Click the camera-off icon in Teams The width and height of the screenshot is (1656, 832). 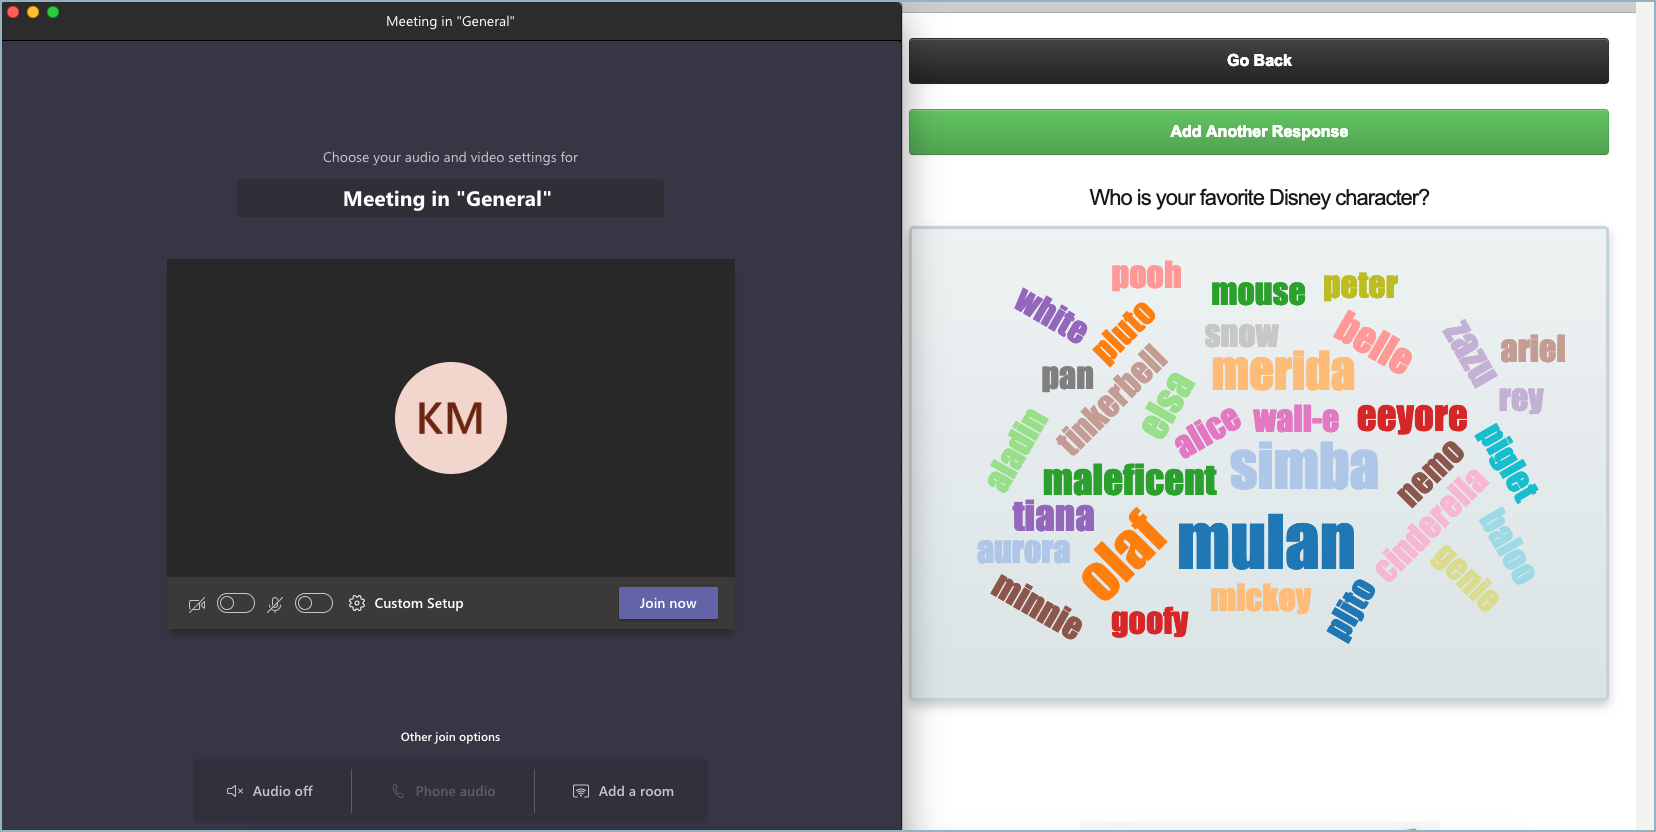197,604
